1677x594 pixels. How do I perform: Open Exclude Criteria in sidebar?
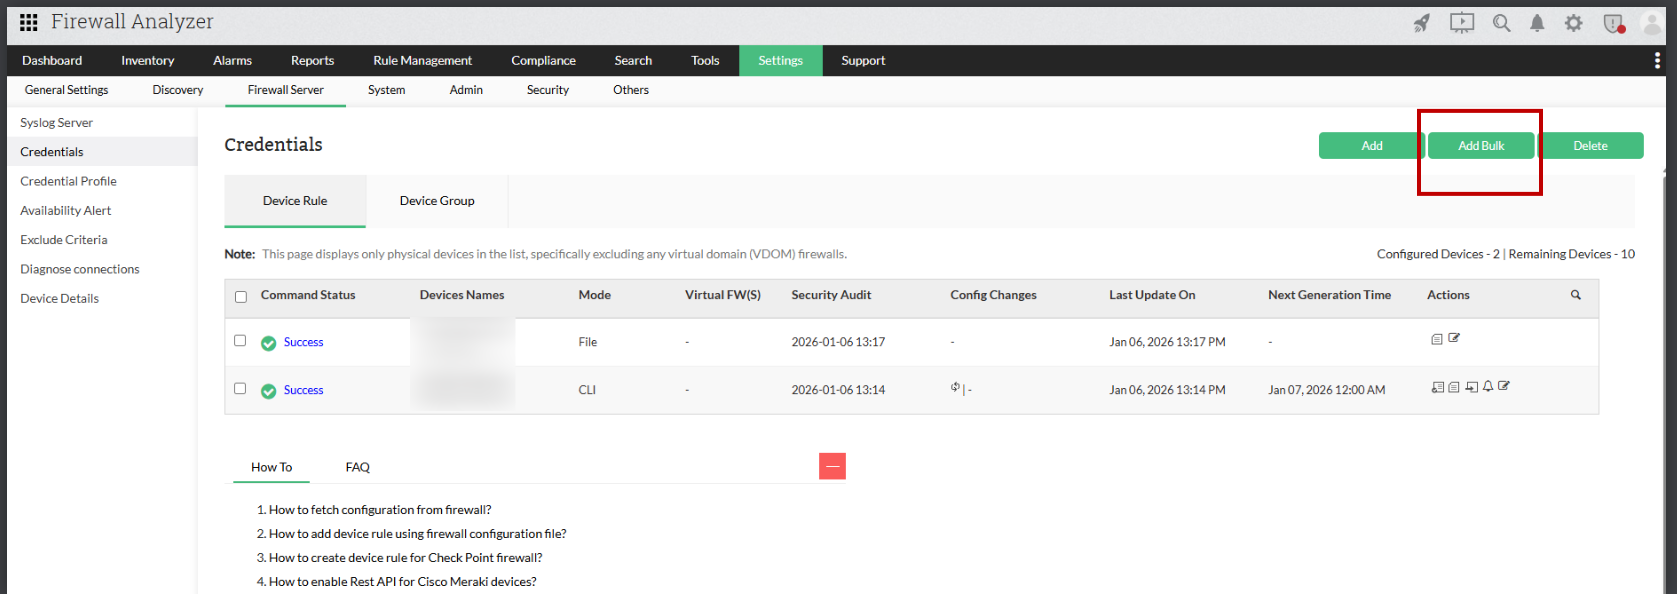coord(63,240)
